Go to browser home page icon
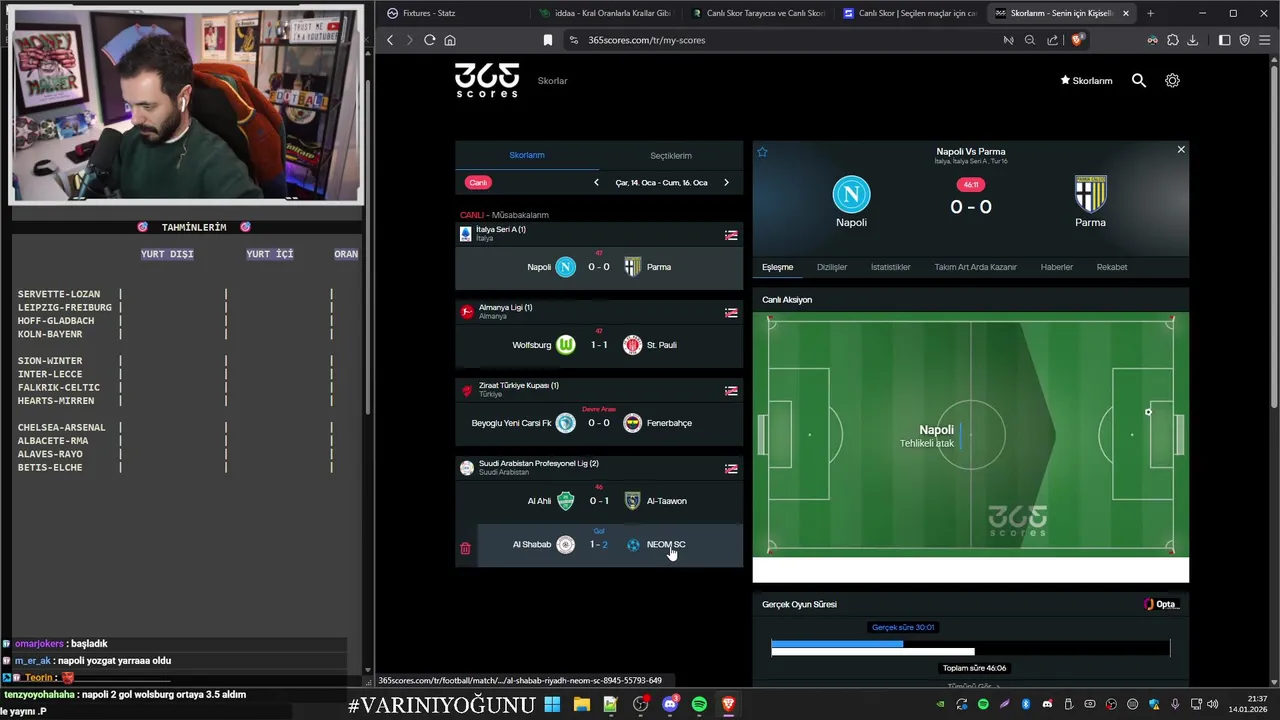 (x=450, y=40)
